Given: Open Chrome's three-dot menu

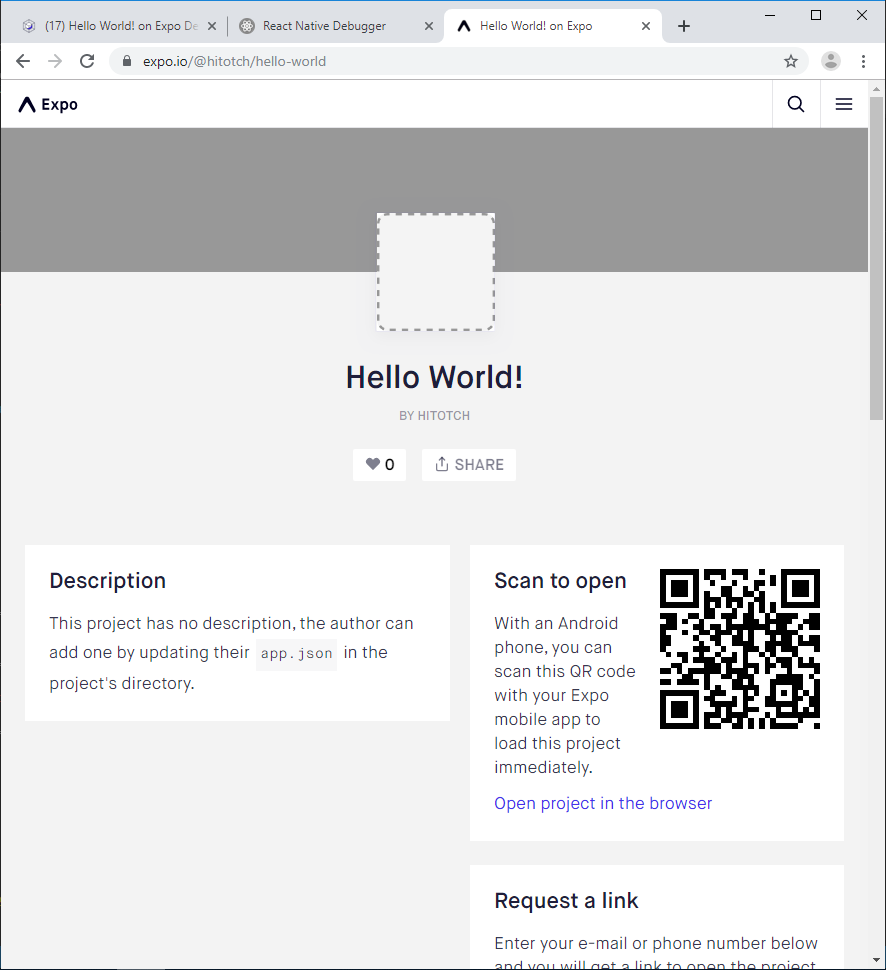Looking at the screenshot, I should point(864,60).
